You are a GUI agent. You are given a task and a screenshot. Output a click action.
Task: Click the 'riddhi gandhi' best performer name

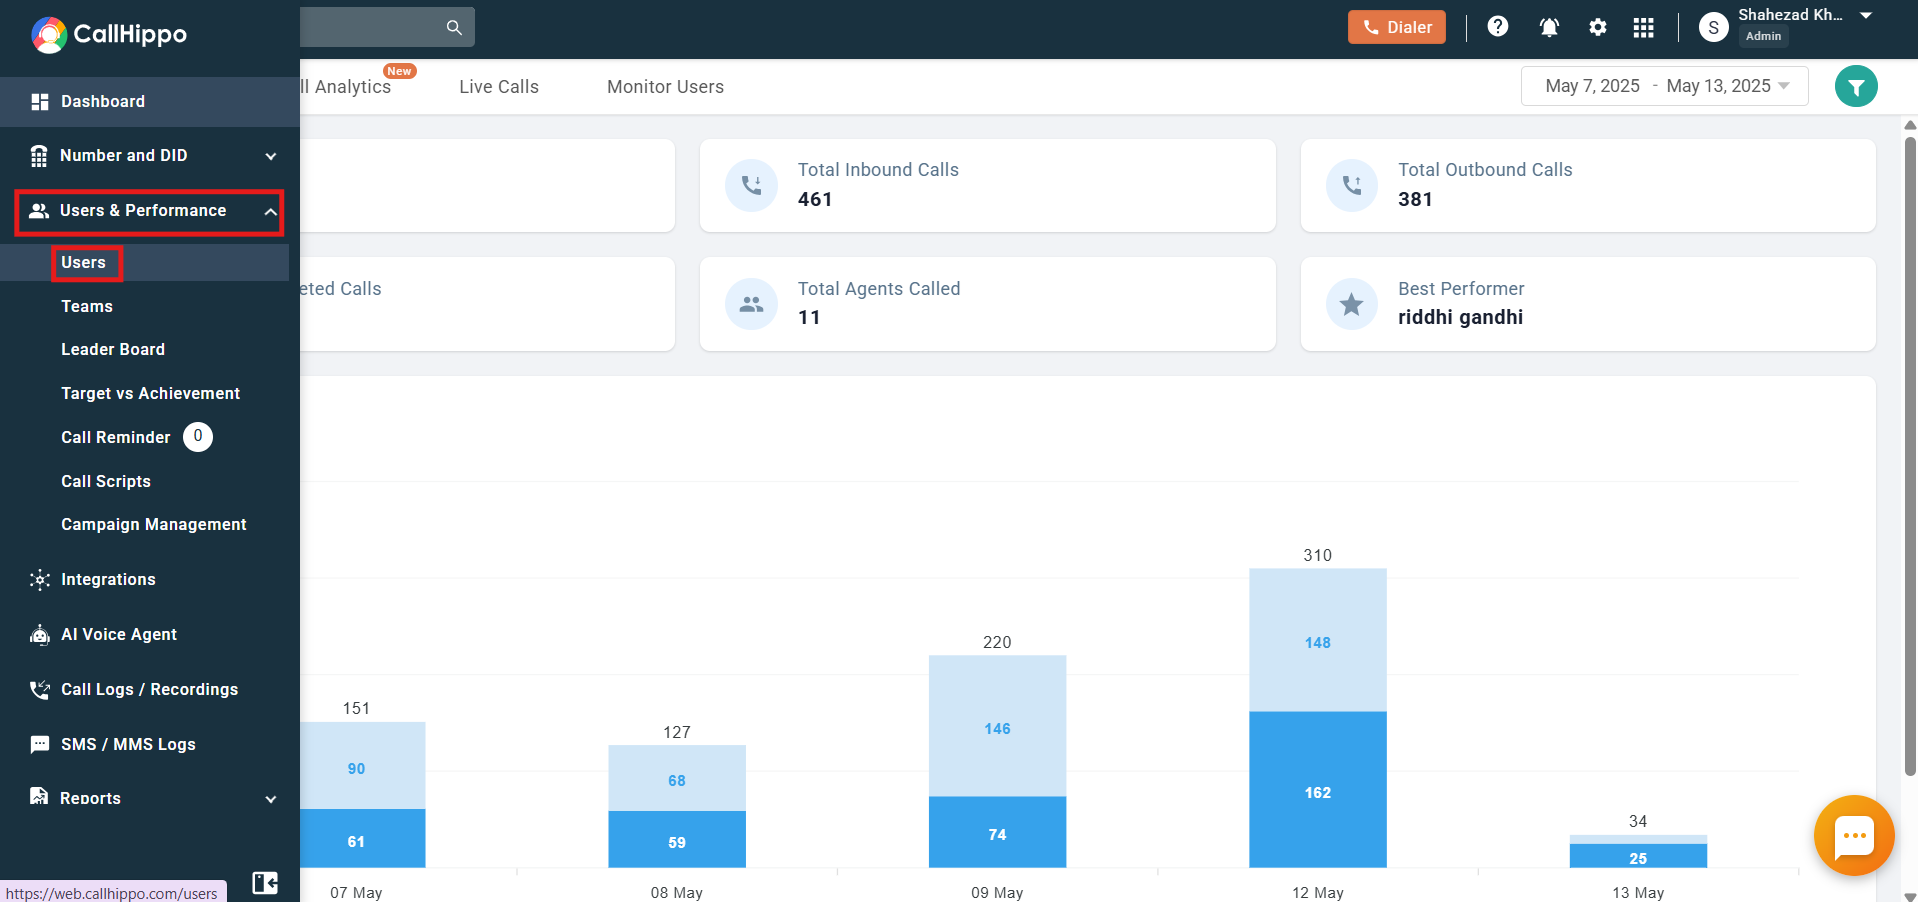tap(1460, 317)
